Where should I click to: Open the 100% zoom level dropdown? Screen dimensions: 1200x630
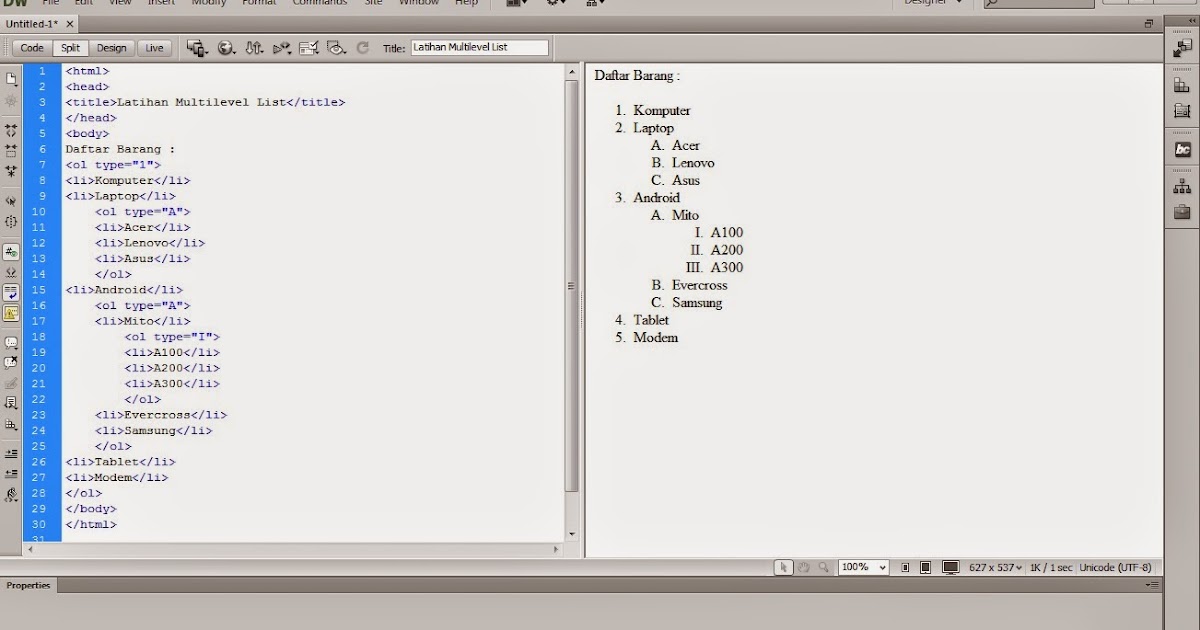pos(863,567)
